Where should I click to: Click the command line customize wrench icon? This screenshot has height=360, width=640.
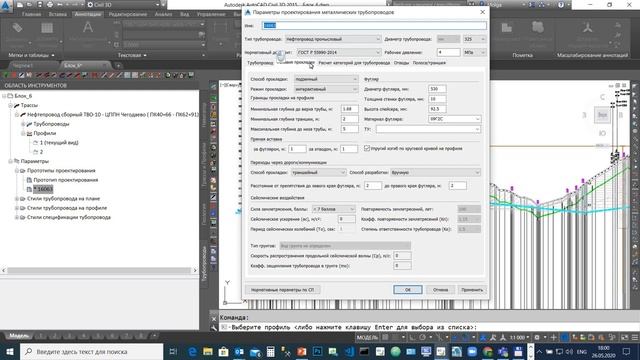pyautogui.click(x=214, y=327)
